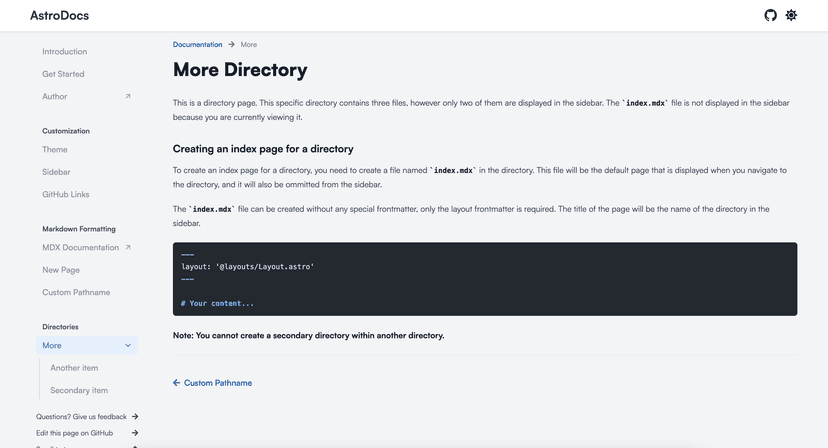Click the breadcrumb arrow separator
Screen dimensions: 828x448
232,44
